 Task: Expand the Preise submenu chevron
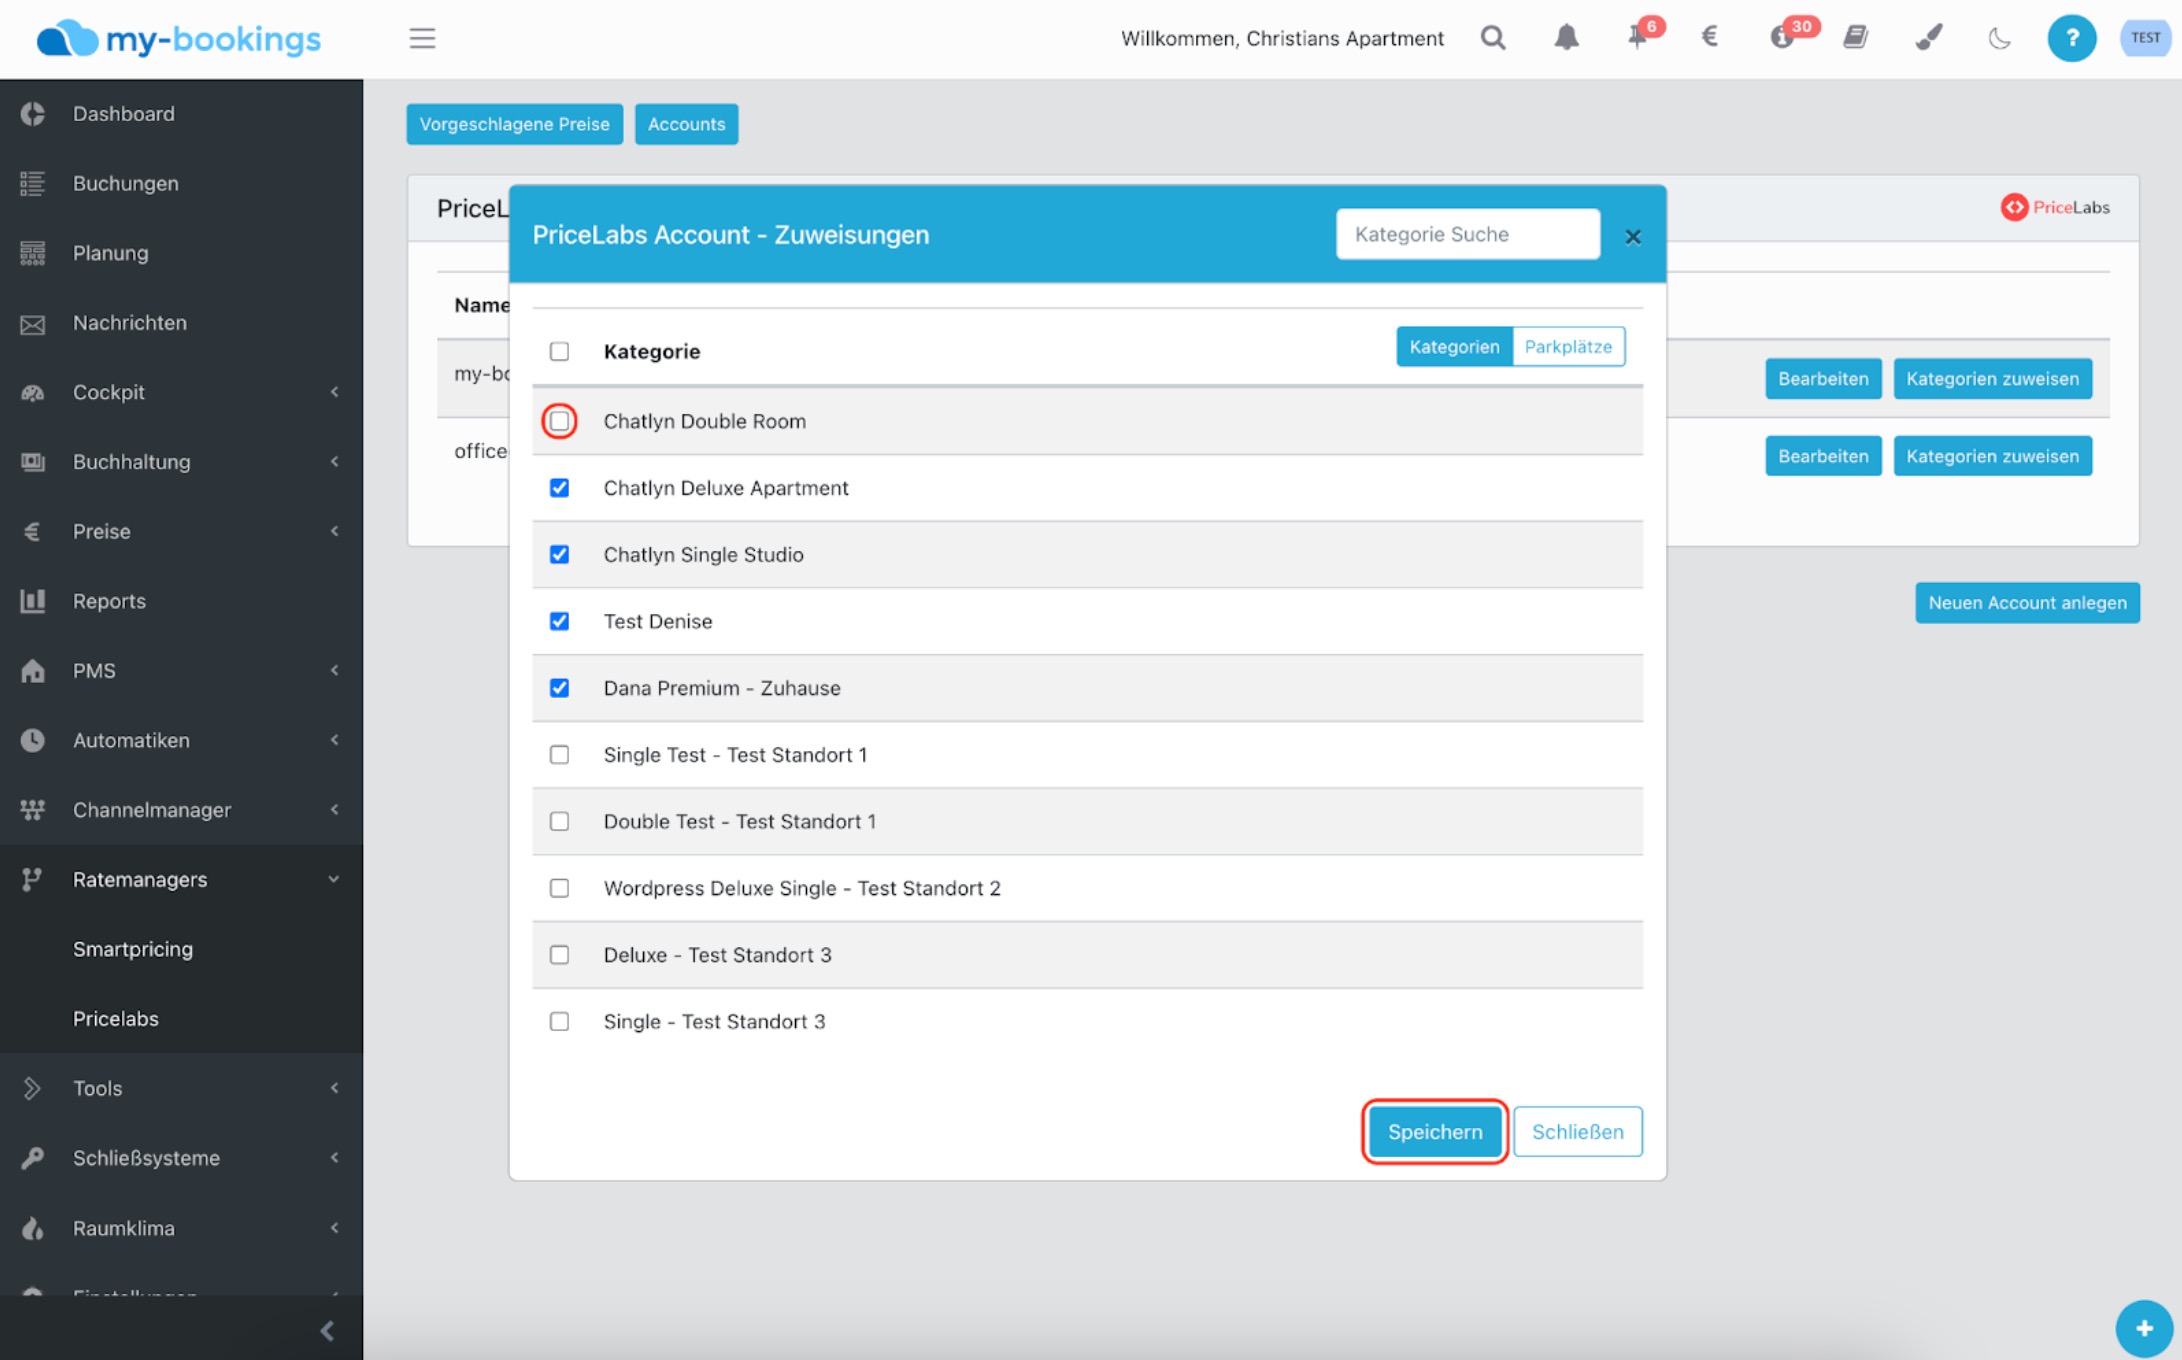tap(334, 531)
